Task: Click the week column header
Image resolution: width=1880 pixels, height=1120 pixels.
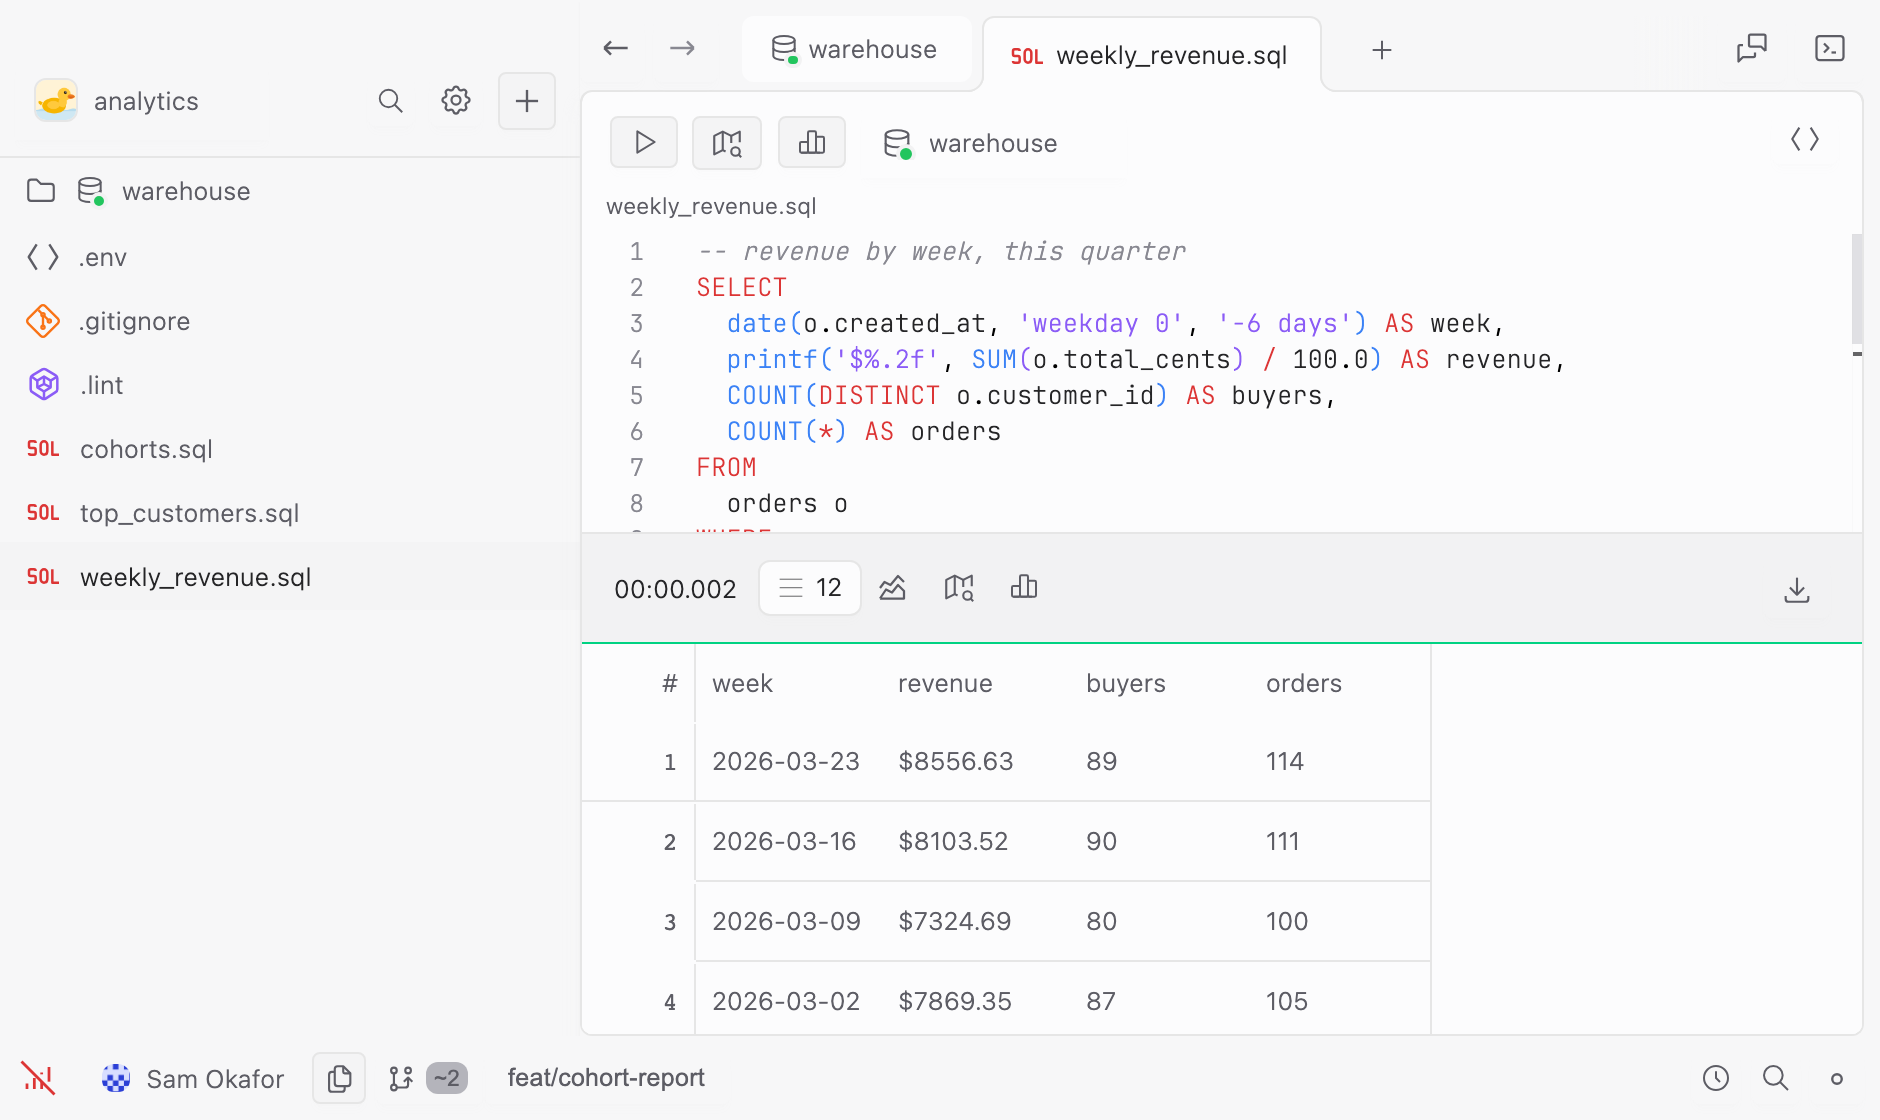Action: (x=742, y=684)
